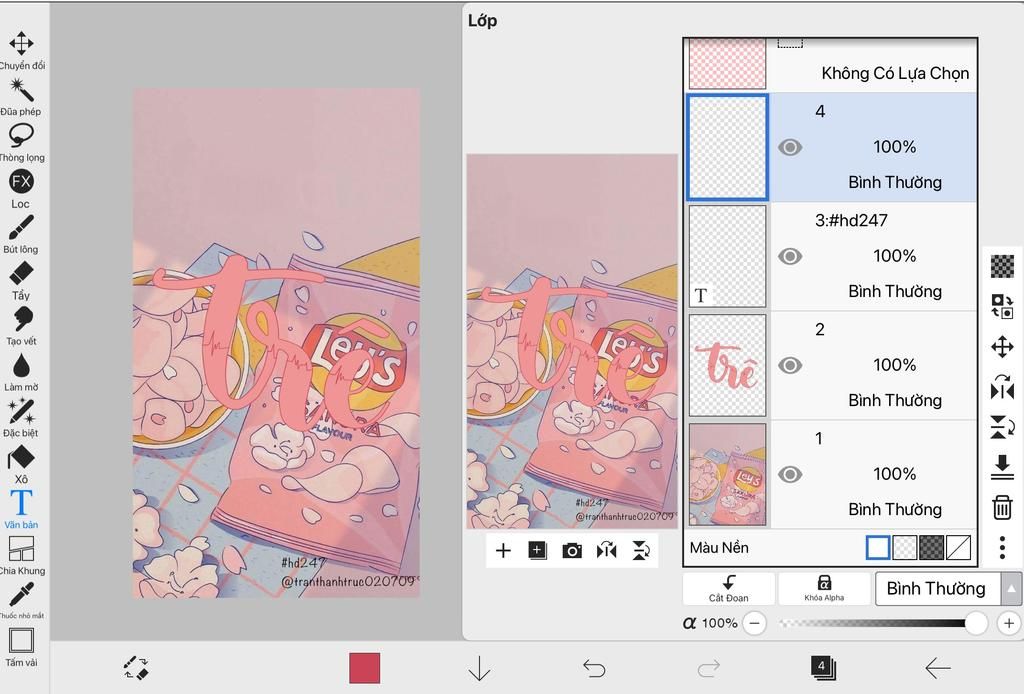Click the Màu Nền label
This screenshot has width=1024, height=694.
pos(719,548)
